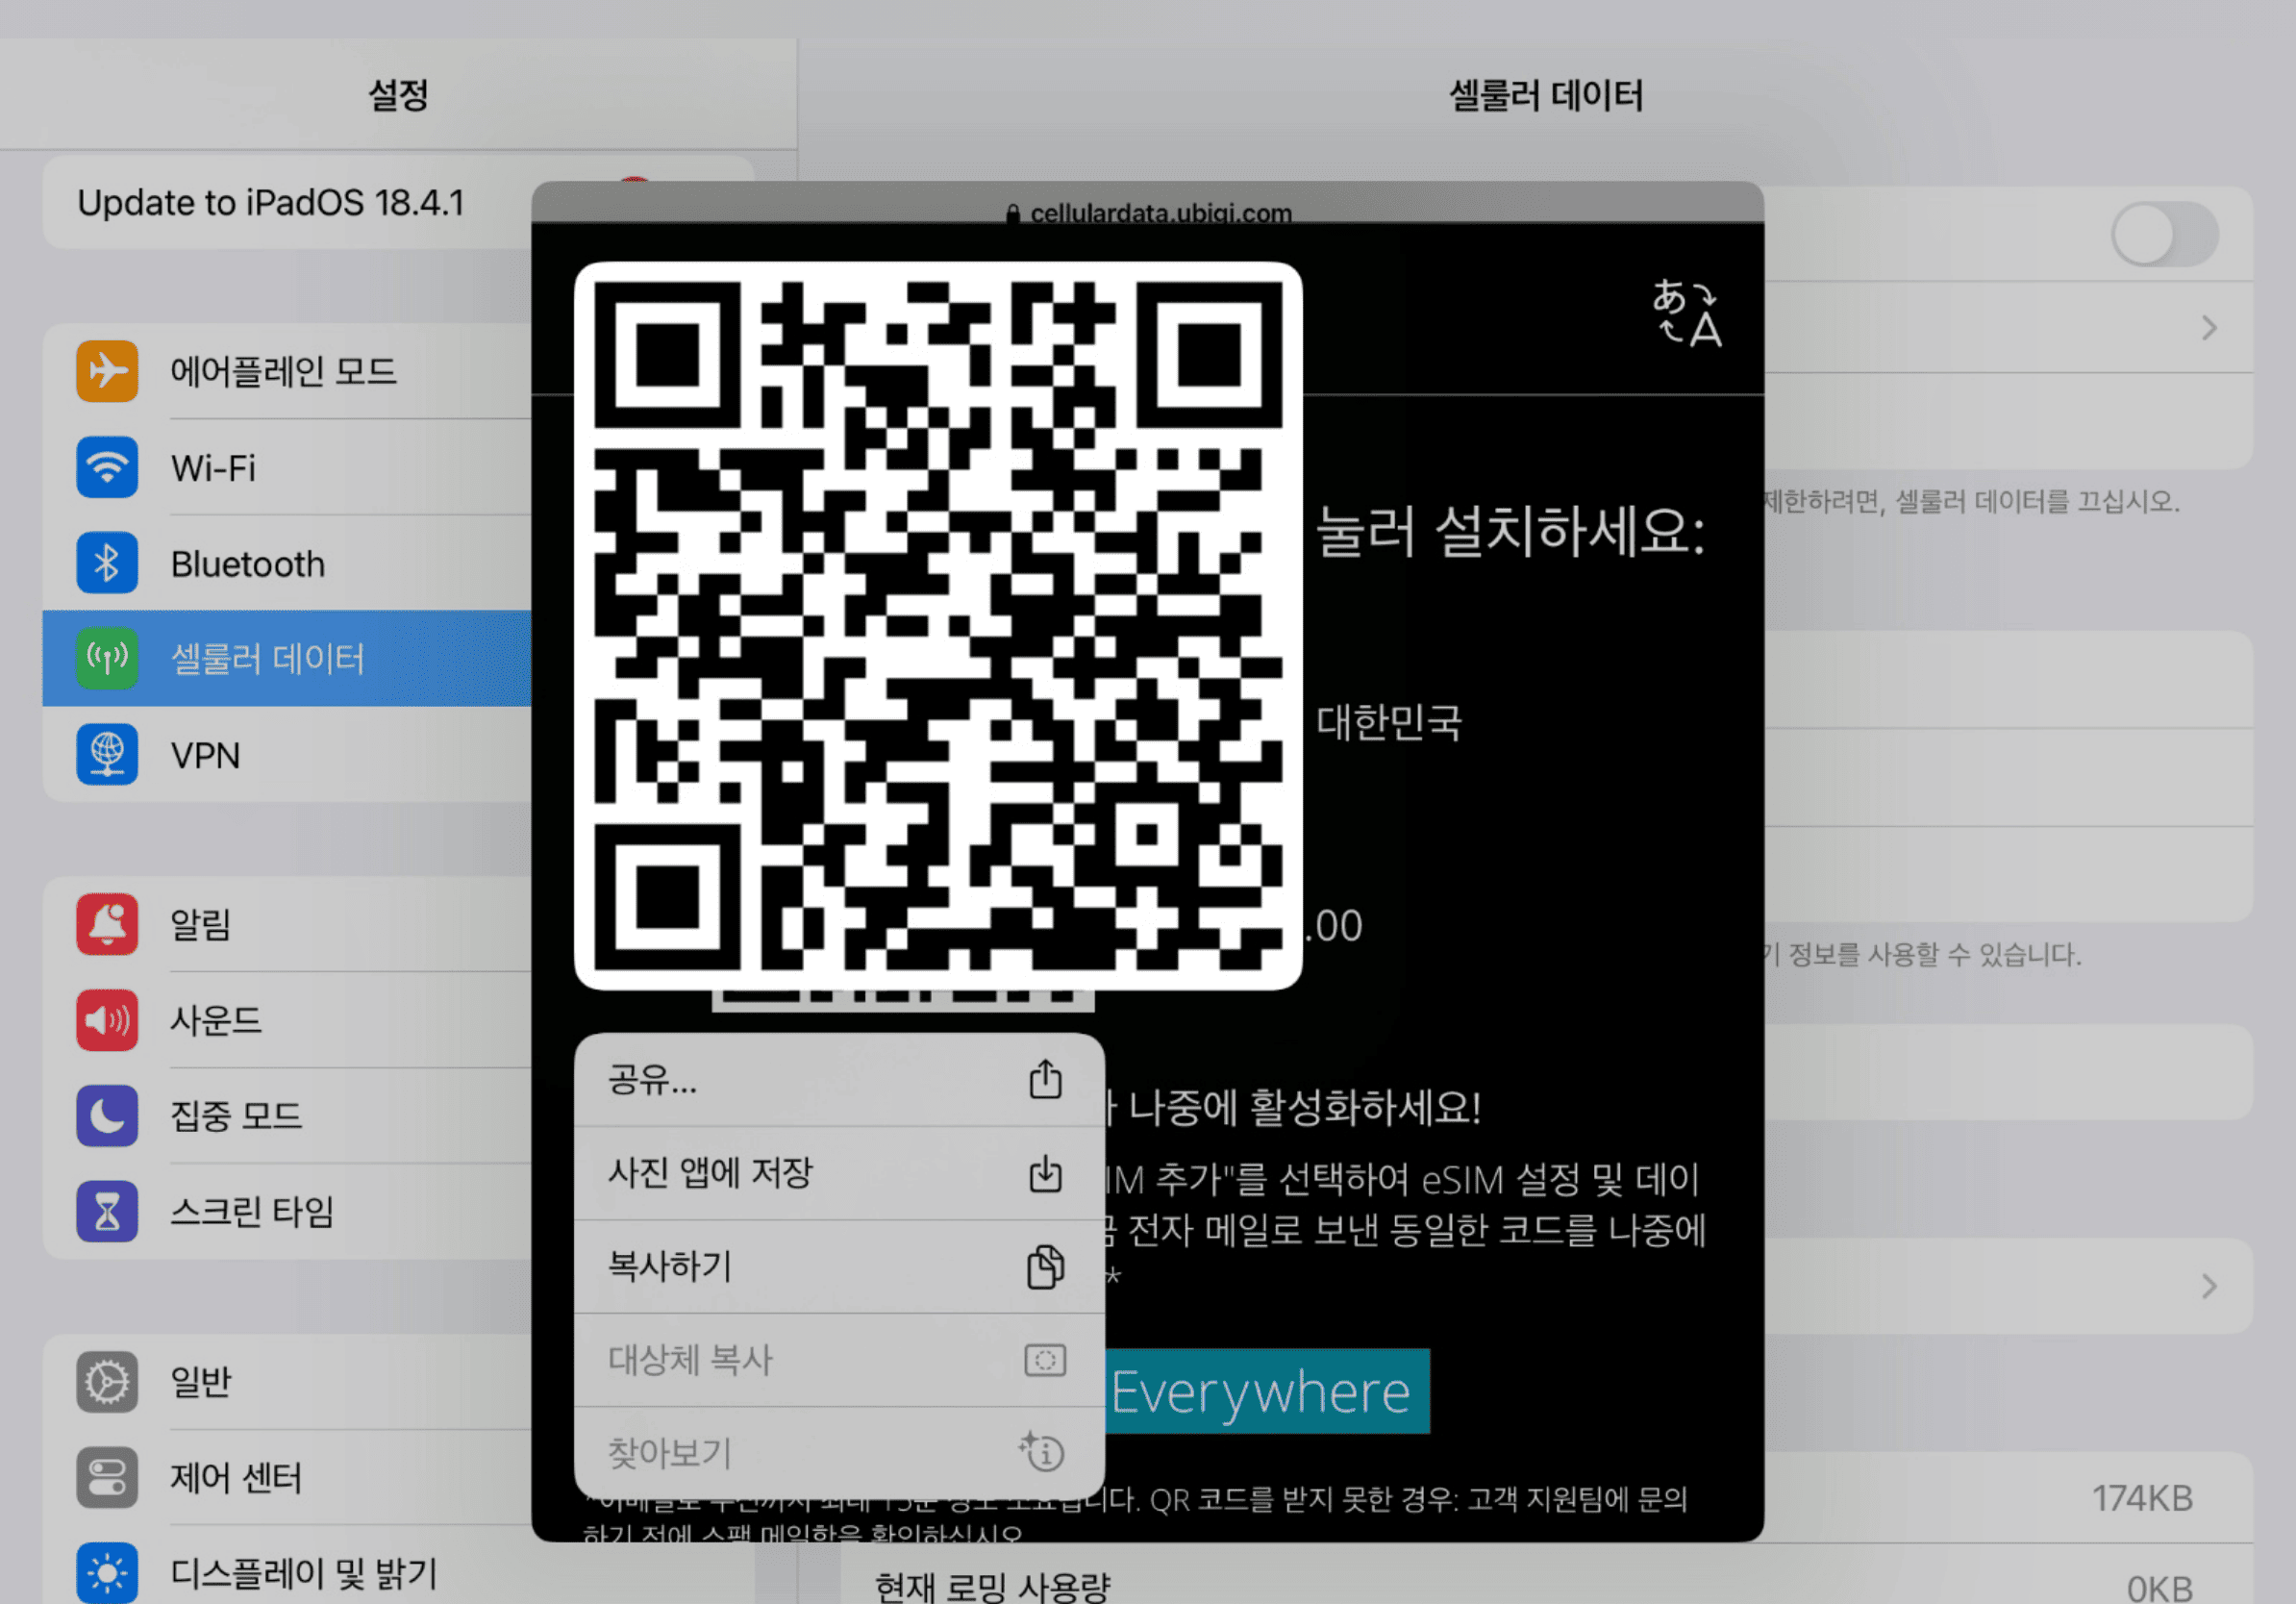
Task: Click the 대한민국 text in web sheet
Action: (x=1389, y=722)
